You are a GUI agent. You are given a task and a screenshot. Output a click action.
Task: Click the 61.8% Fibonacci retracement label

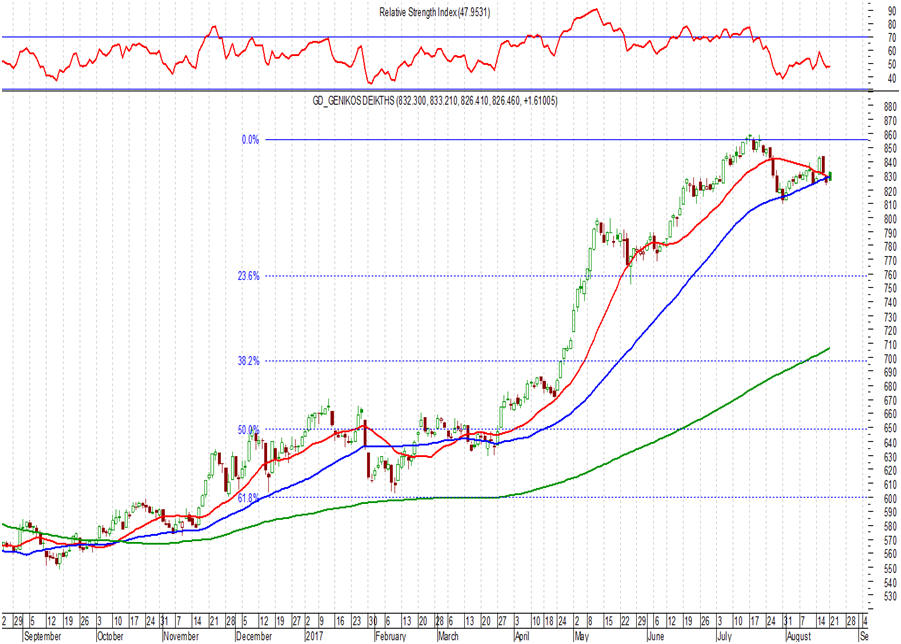249,498
